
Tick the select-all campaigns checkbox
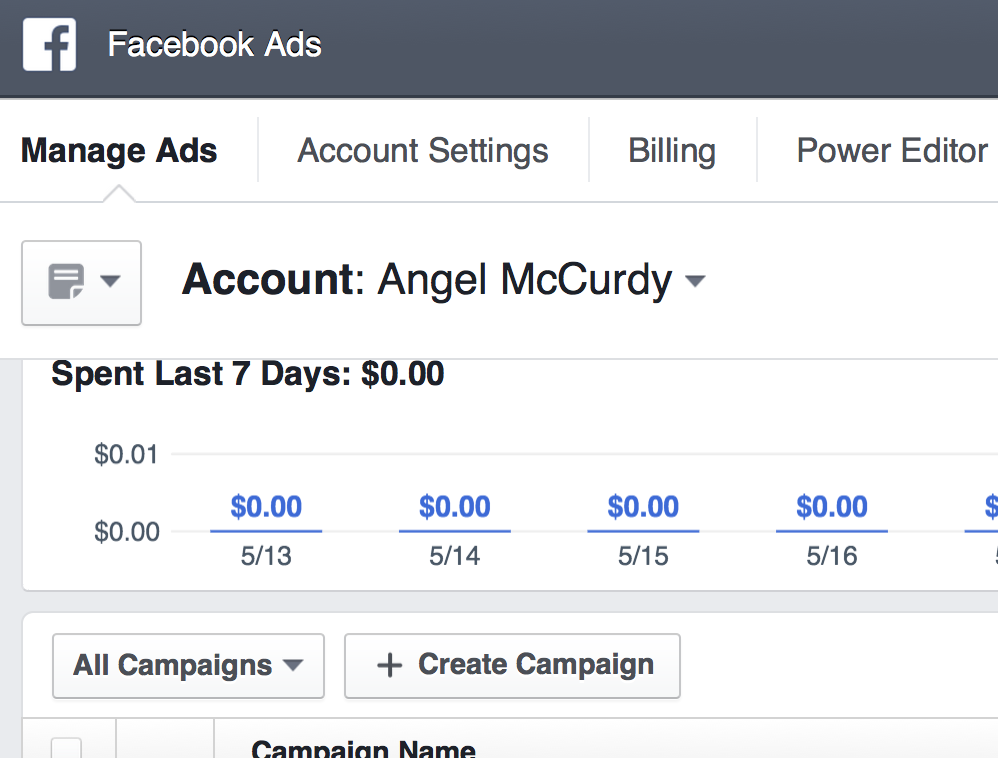pos(66,748)
